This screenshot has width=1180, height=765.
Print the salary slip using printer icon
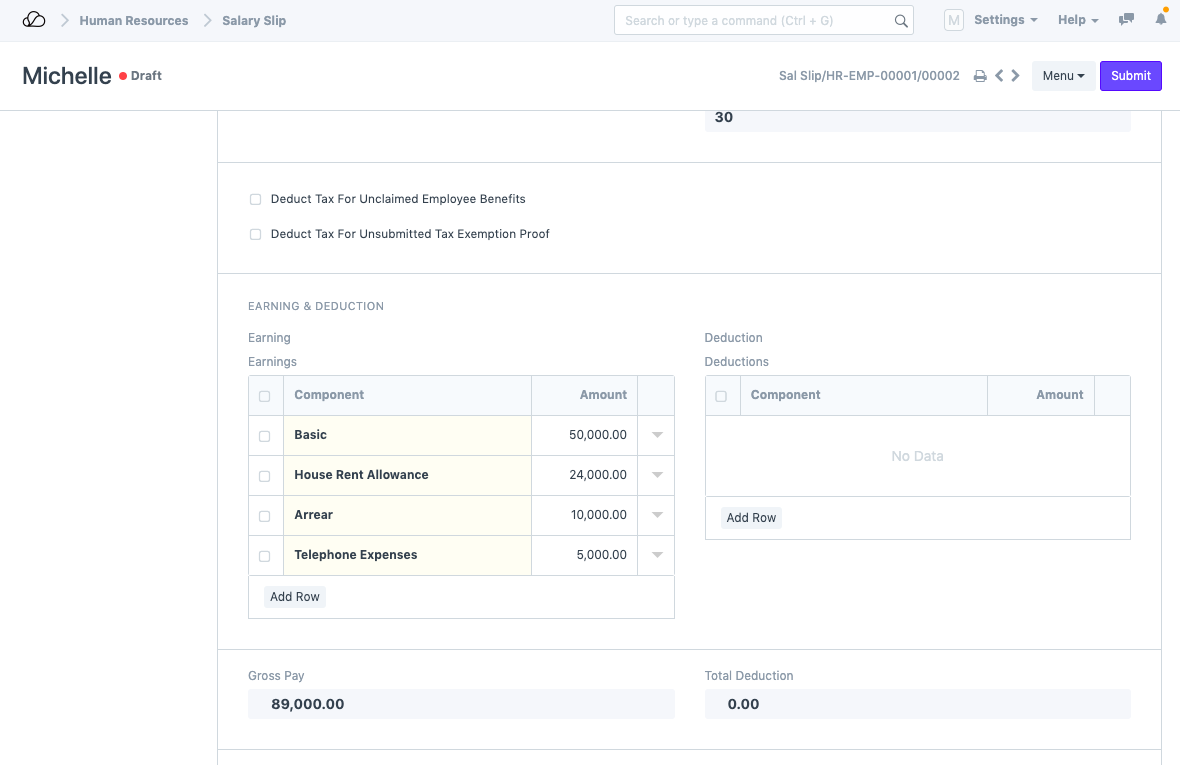click(x=980, y=76)
